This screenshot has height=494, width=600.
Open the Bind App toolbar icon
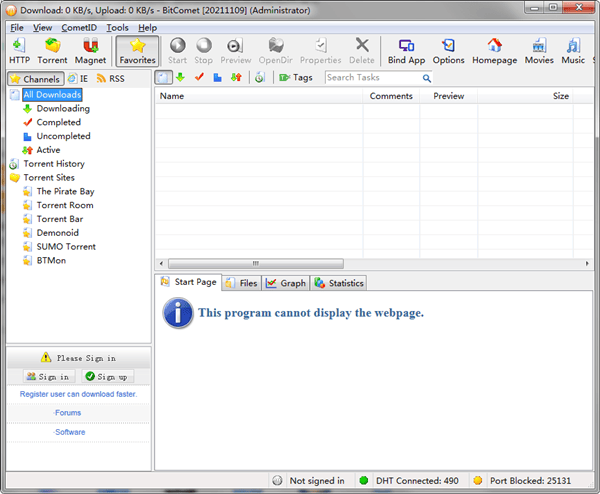click(406, 52)
